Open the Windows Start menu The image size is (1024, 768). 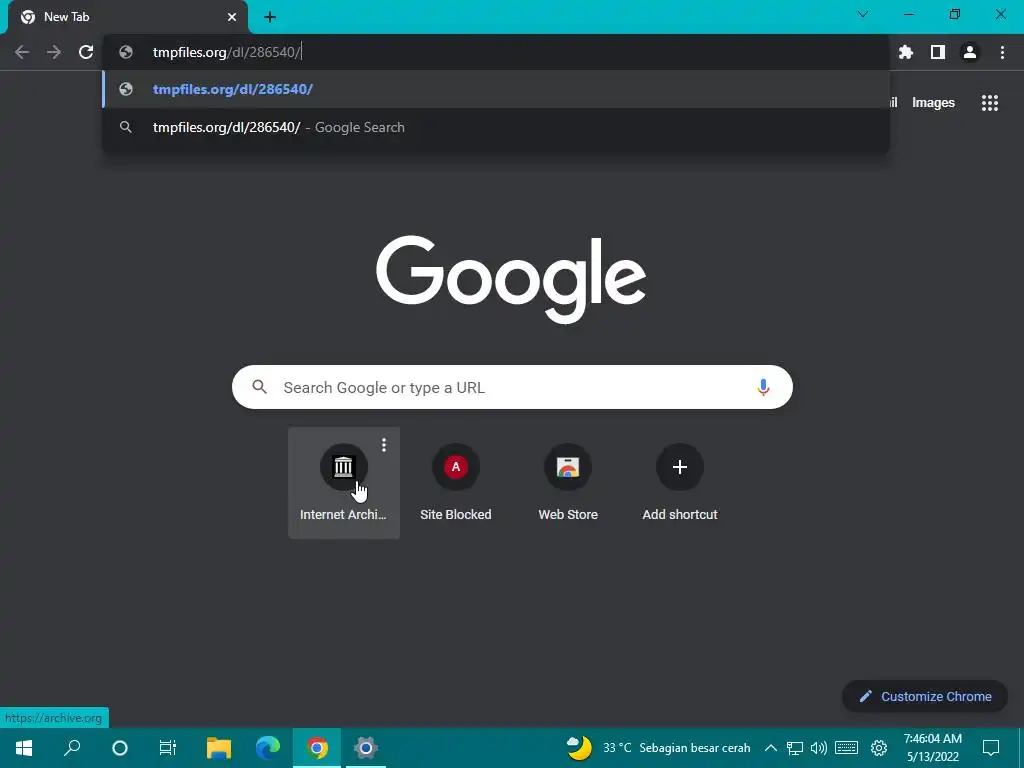coord(24,748)
